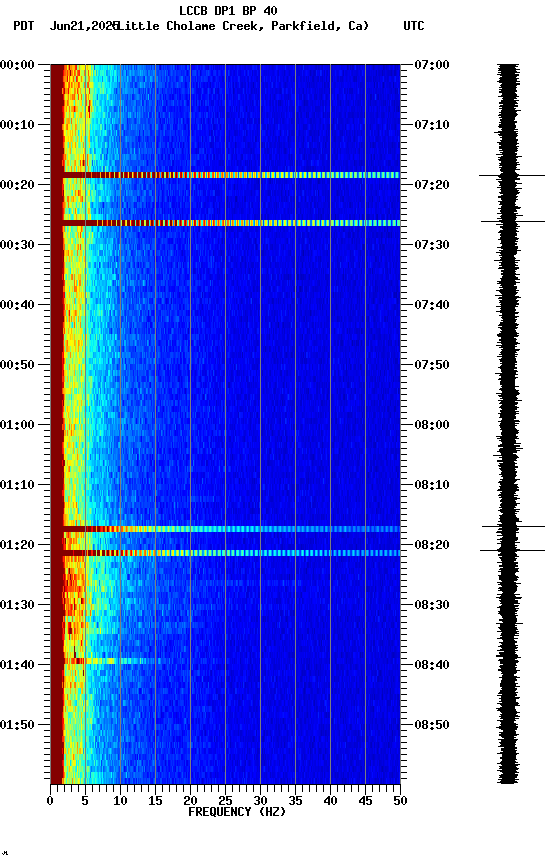Click the 01:10 PDT time label
The width and height of the screenshot is (552, 864).
(17, 485)
